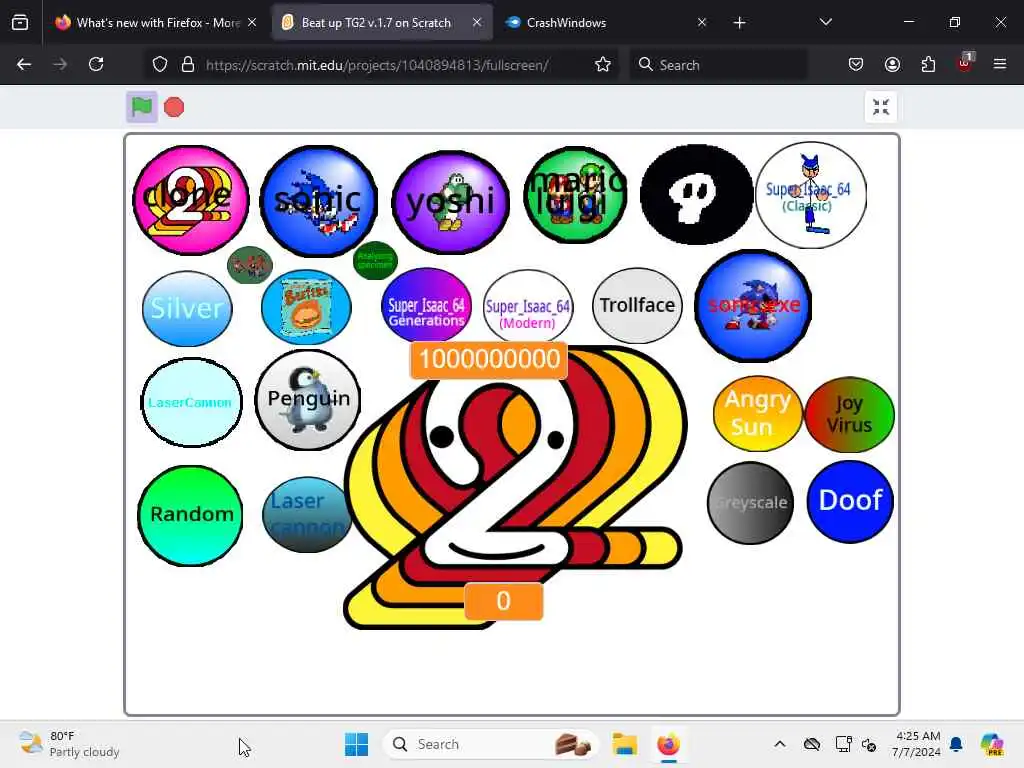The image size is (1024, 768).
Task: Close the What's new with Firefox tab
Action: pyautogui.click(x=252, y=23)
